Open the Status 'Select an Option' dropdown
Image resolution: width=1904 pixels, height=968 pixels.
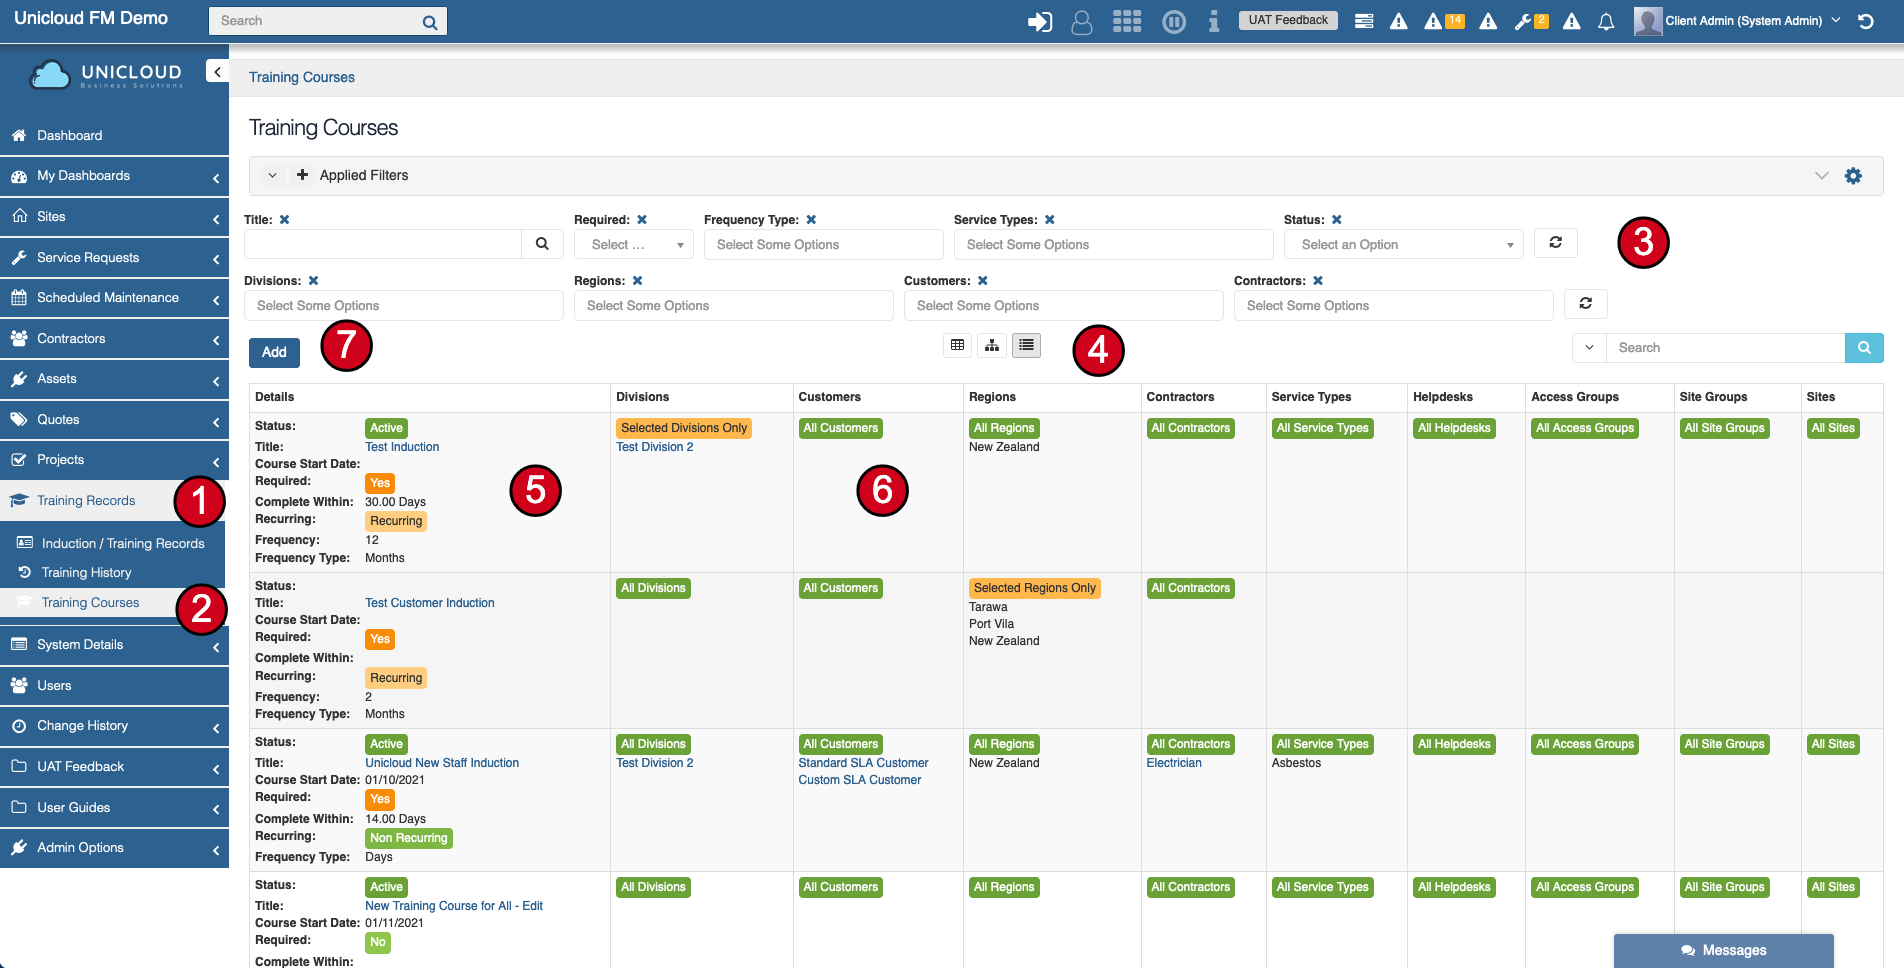(x=1404, y=245)
